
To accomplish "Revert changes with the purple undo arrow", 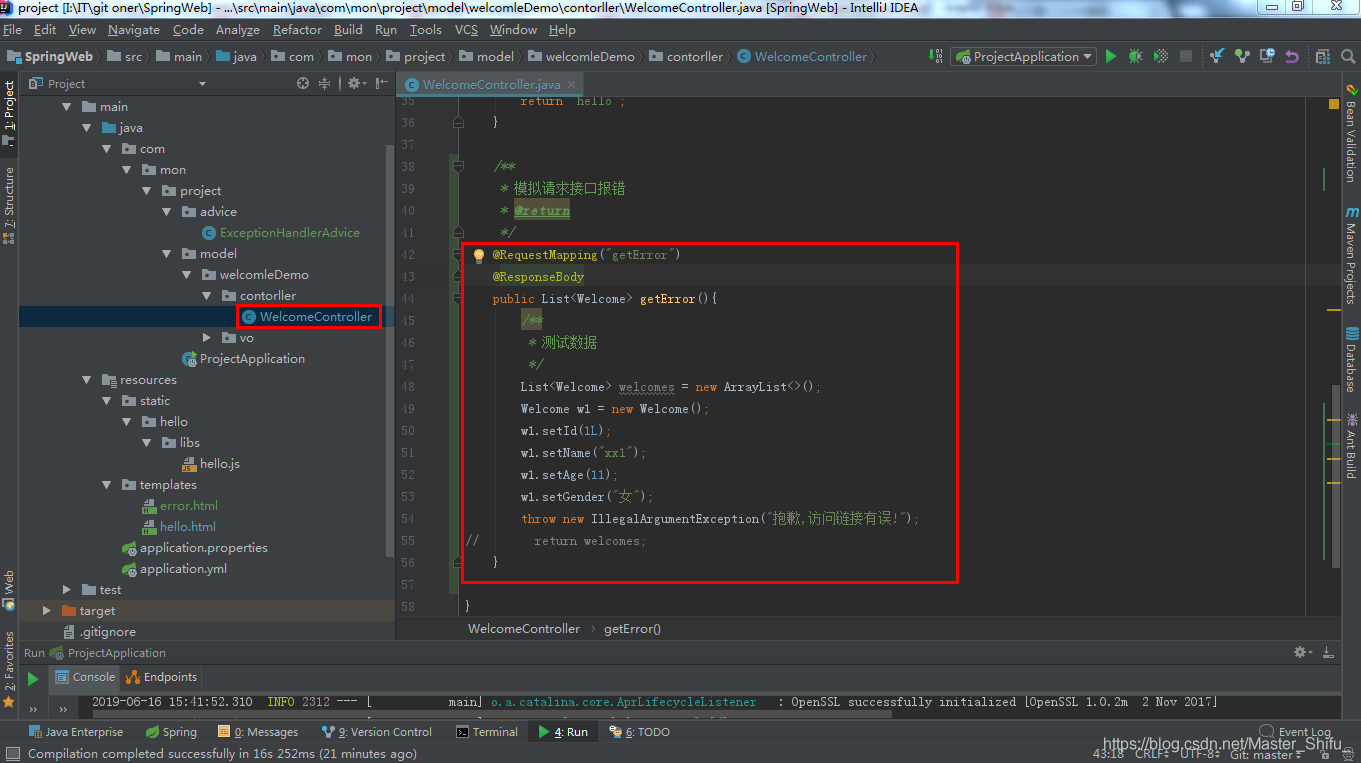I will pyautogui.click(x=1292, y=57).
